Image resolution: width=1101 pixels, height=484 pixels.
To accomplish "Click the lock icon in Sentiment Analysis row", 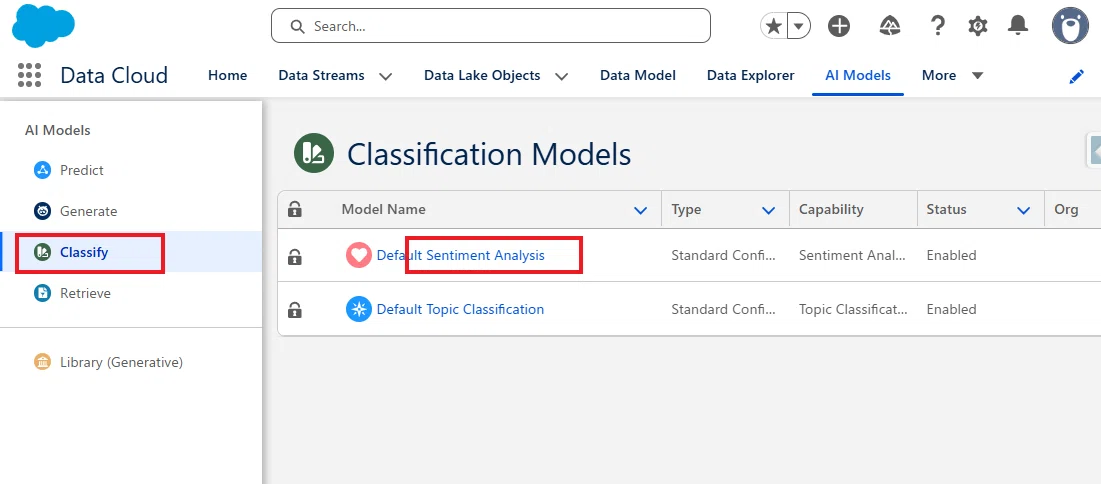I will pyautogui.click(x=295, y=256).
